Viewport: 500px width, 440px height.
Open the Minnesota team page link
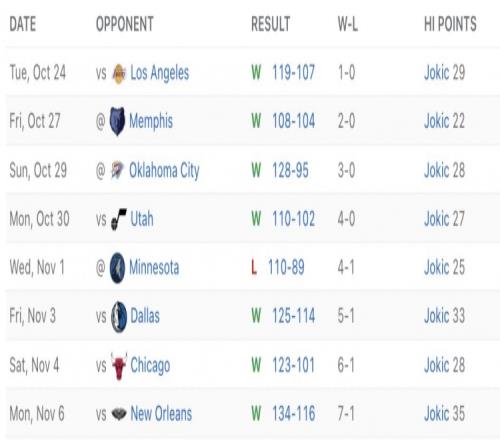pos(154,267)
